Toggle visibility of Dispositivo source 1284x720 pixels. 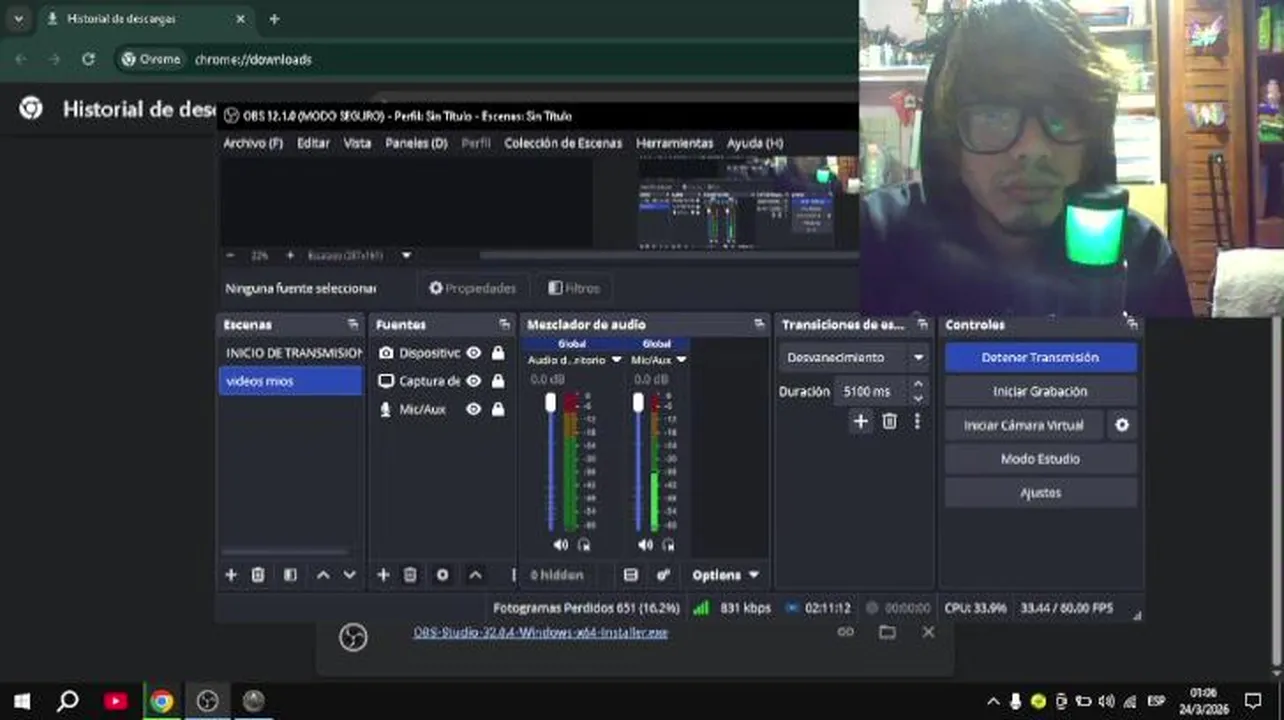474,353
